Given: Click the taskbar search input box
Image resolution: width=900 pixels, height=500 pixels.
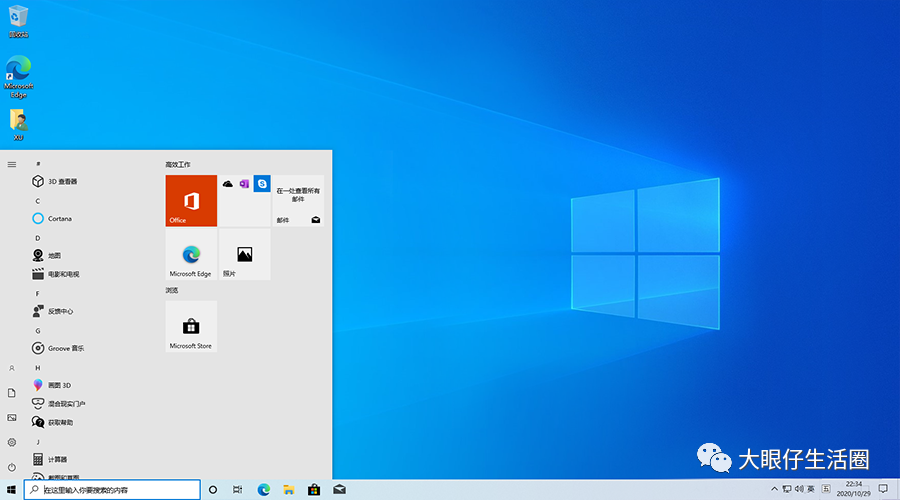Looking at the screenshot, I should click(112, 490).
